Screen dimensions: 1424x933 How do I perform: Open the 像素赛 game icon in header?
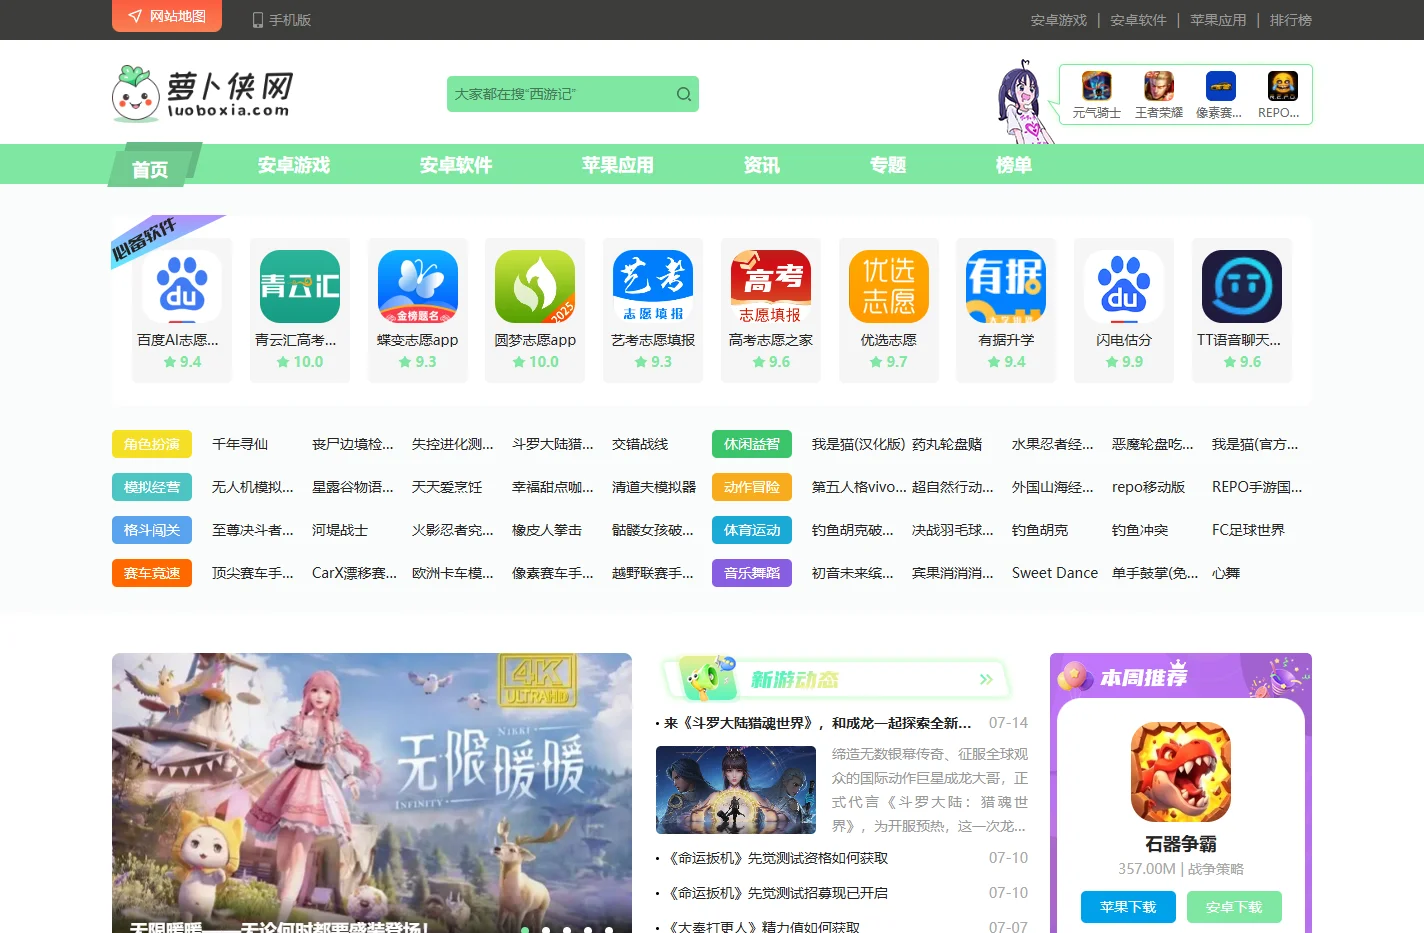tap(1221, 86)
